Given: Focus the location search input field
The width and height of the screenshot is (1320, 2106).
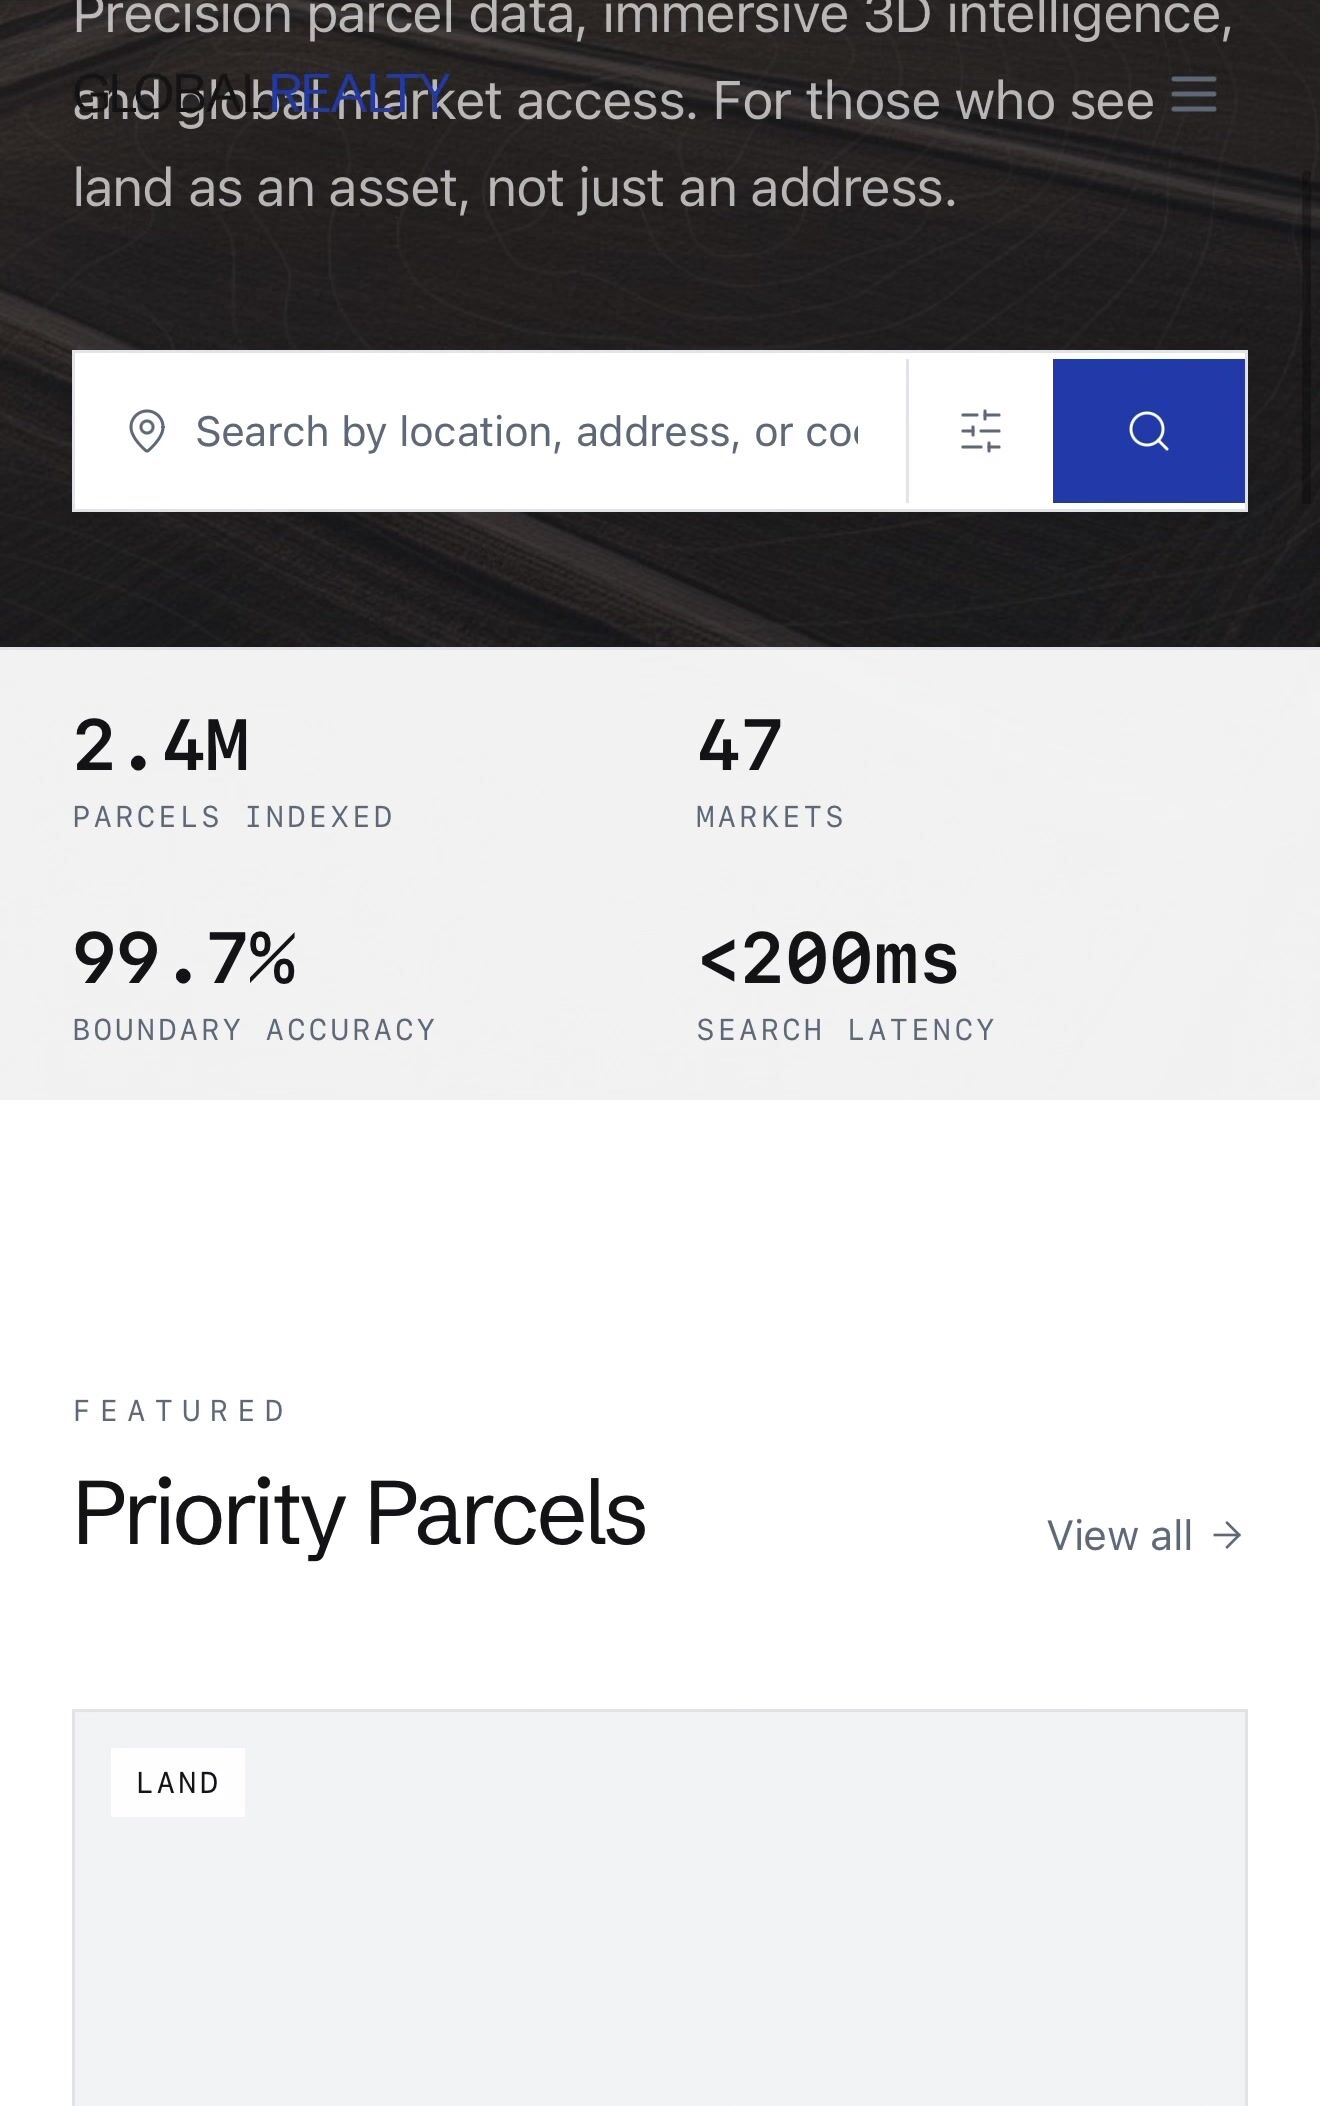Looking at the screenshot, I should 526,431.
